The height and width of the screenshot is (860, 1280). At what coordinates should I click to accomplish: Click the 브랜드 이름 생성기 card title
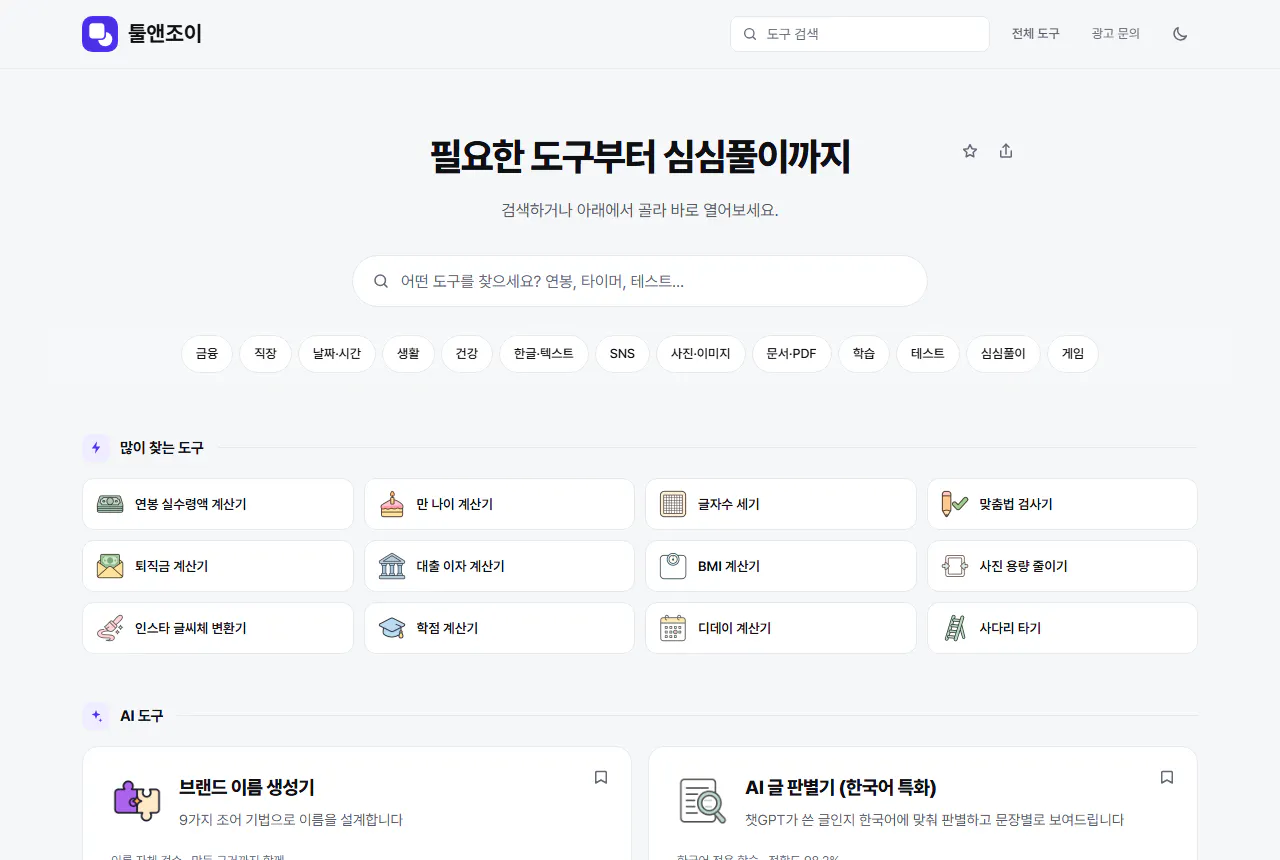pos(247,788)
